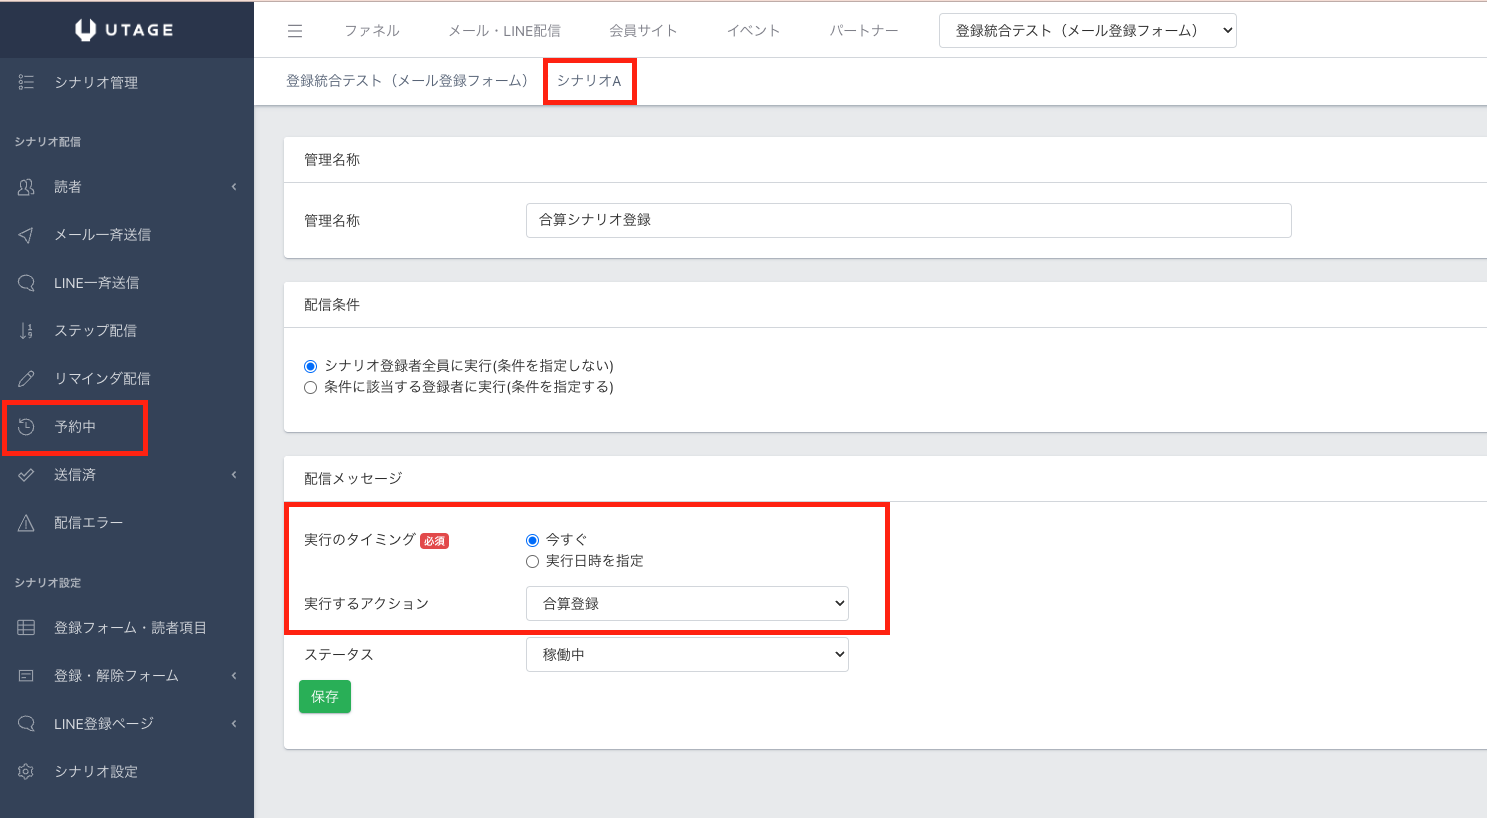Open the ステータス dropdown showing 稼働中
The height and width of the screenshot is (818, 1487).
coord(687,655)
